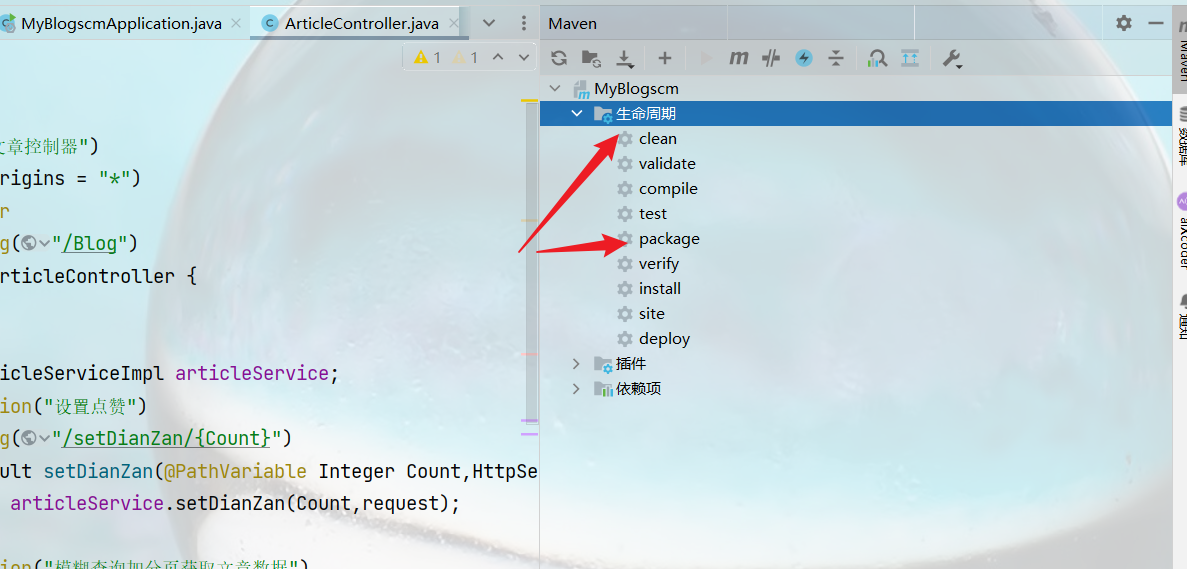Image resolution: width=1187 pixels, height=569 pixels.
Task: Switch to MyBlogscmApplication.java tab
Action: [x=121, y=23]
